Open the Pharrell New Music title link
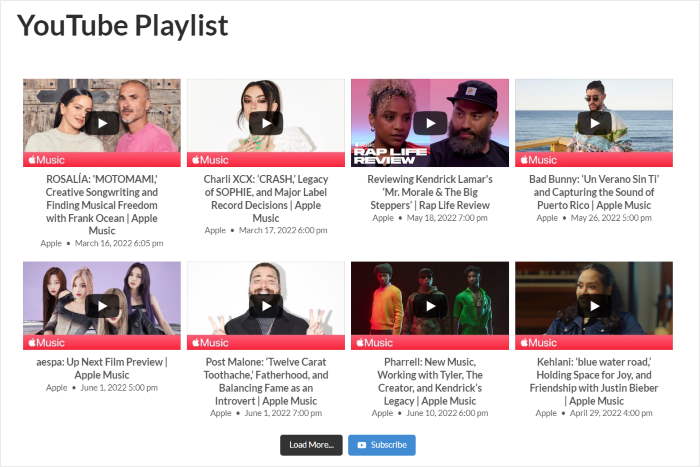The image size is (700, 467). [430, 381]
